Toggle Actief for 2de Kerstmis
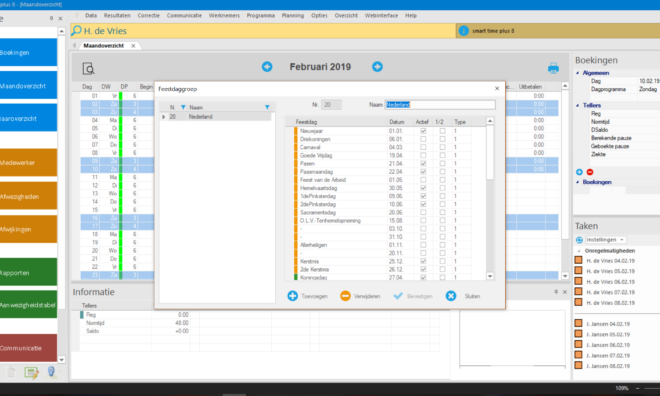 pyautogui.click(x=423, y=269)
